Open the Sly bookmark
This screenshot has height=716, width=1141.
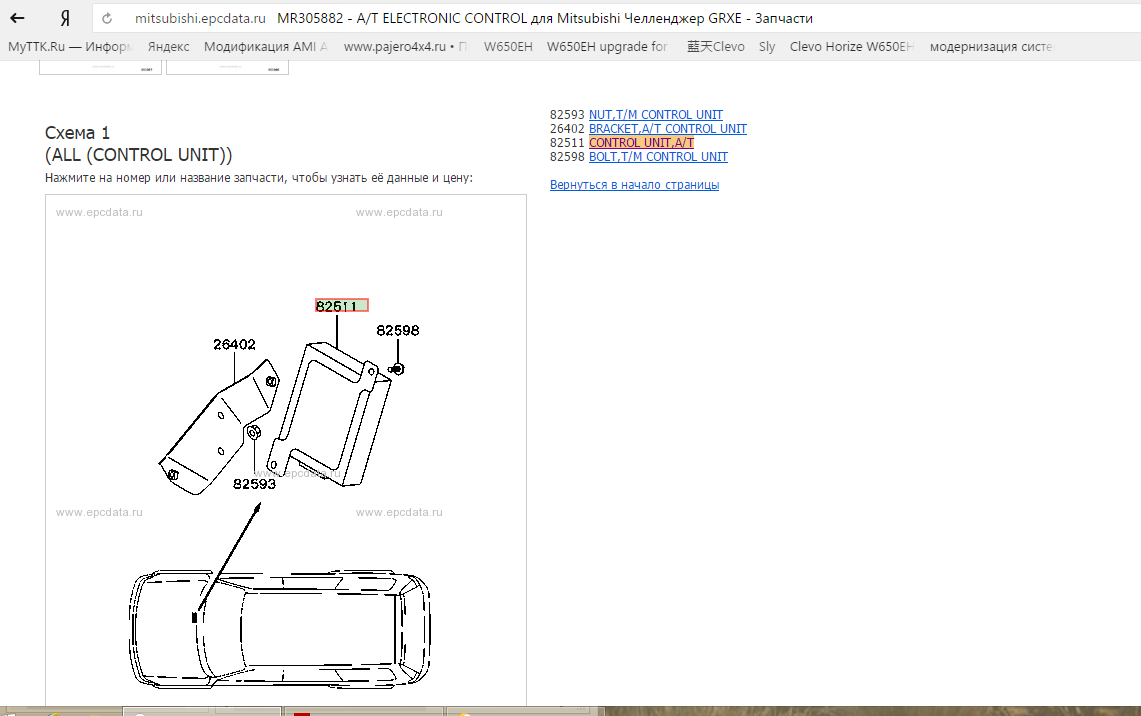[x=767, y=47]
